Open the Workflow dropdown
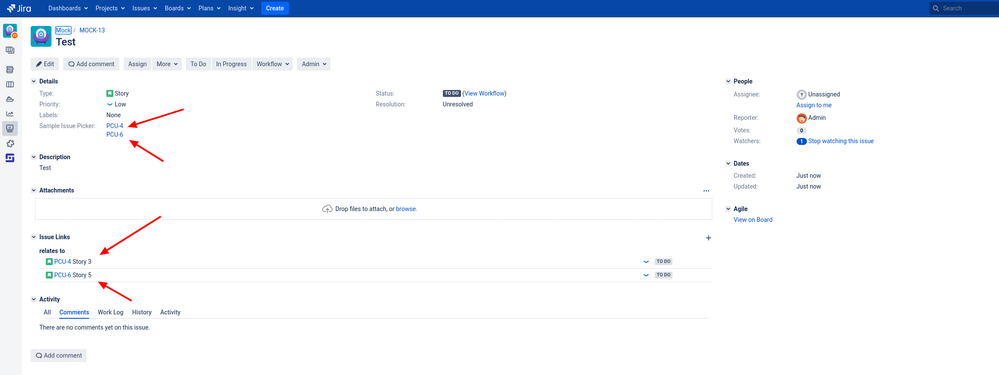This screenshot has height=375, width=999. click(x=273, y=64)
